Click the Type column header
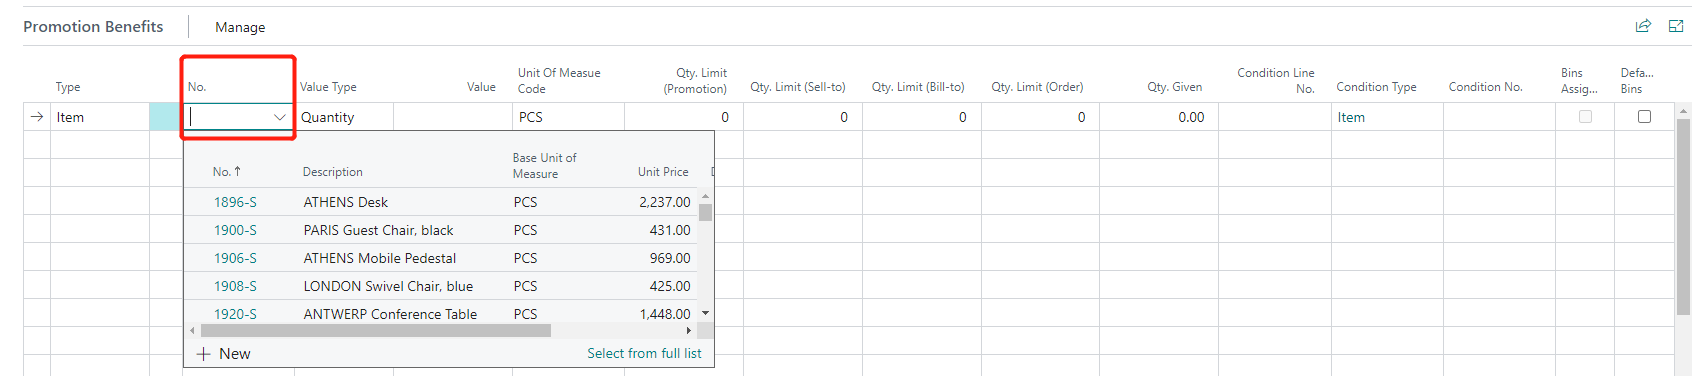 tap(68, 87)
